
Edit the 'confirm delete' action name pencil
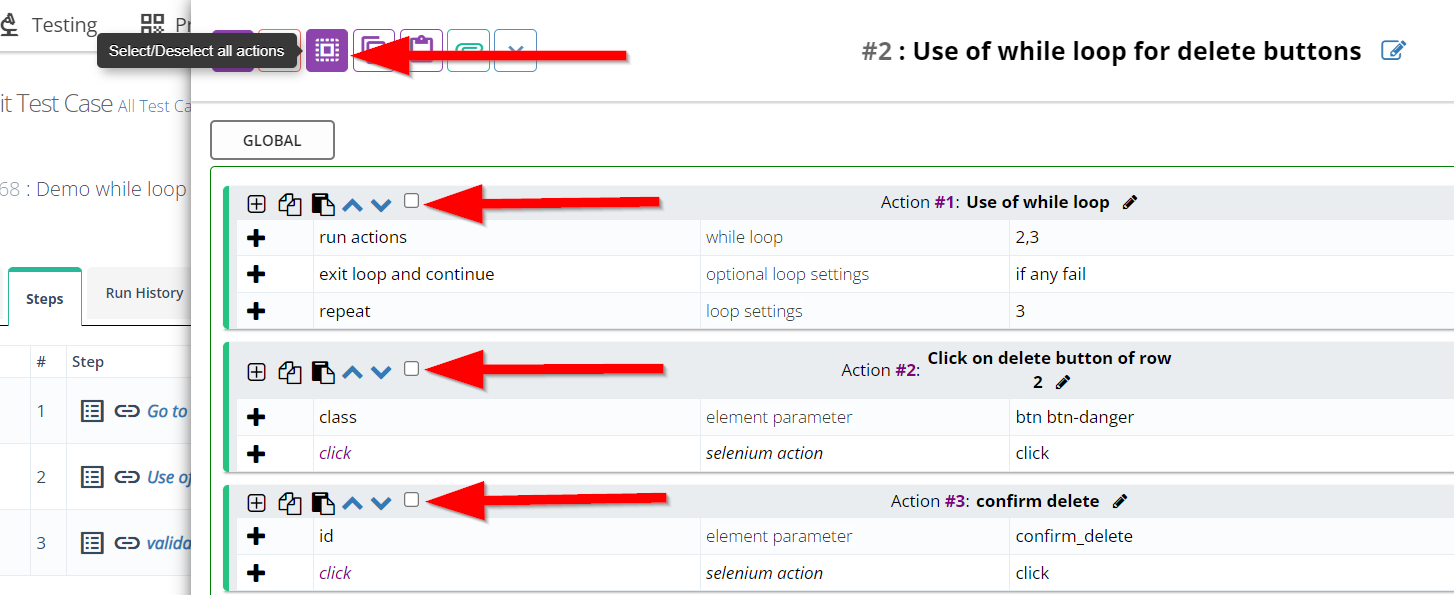pos(1120,501)
